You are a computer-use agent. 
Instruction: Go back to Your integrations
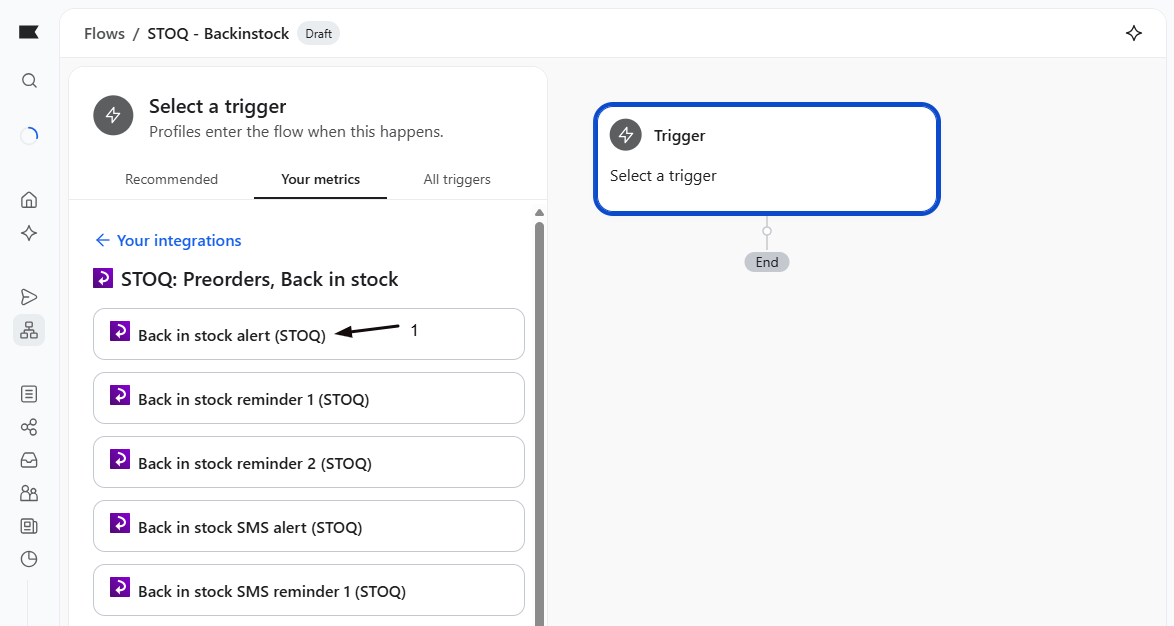pyautogui.click(x=168, y=240)
